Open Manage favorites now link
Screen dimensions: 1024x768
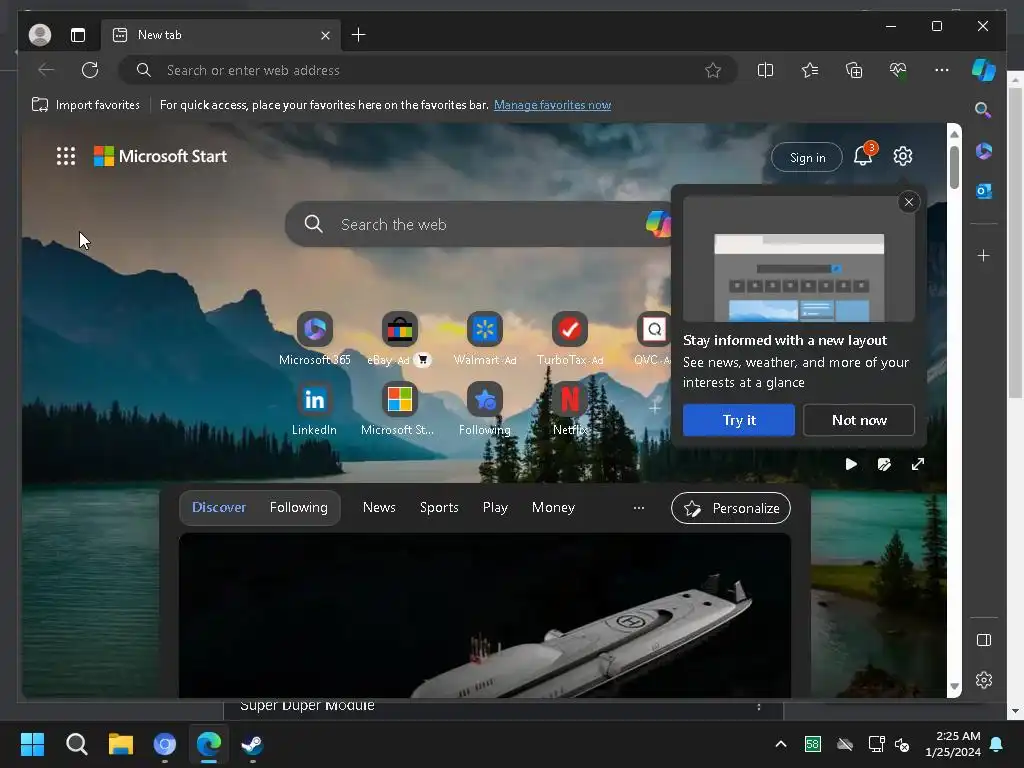(552, 105)
